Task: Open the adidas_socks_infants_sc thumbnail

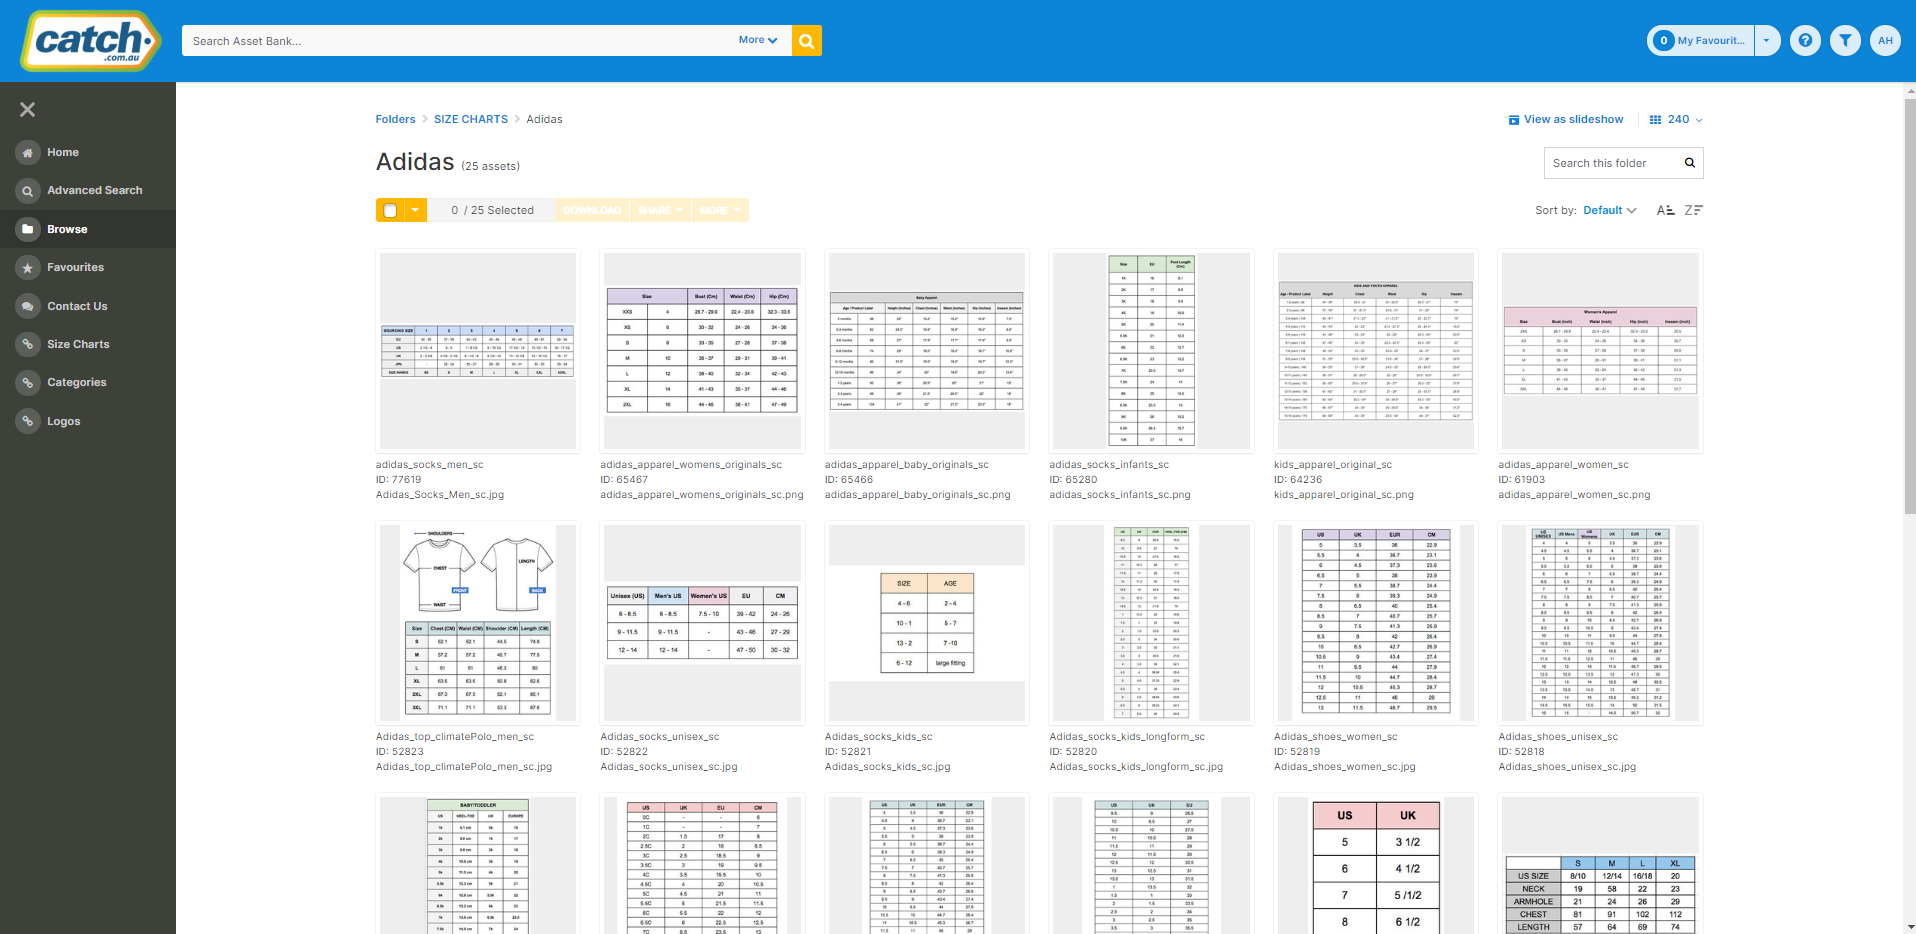Action: point(1151,351)
